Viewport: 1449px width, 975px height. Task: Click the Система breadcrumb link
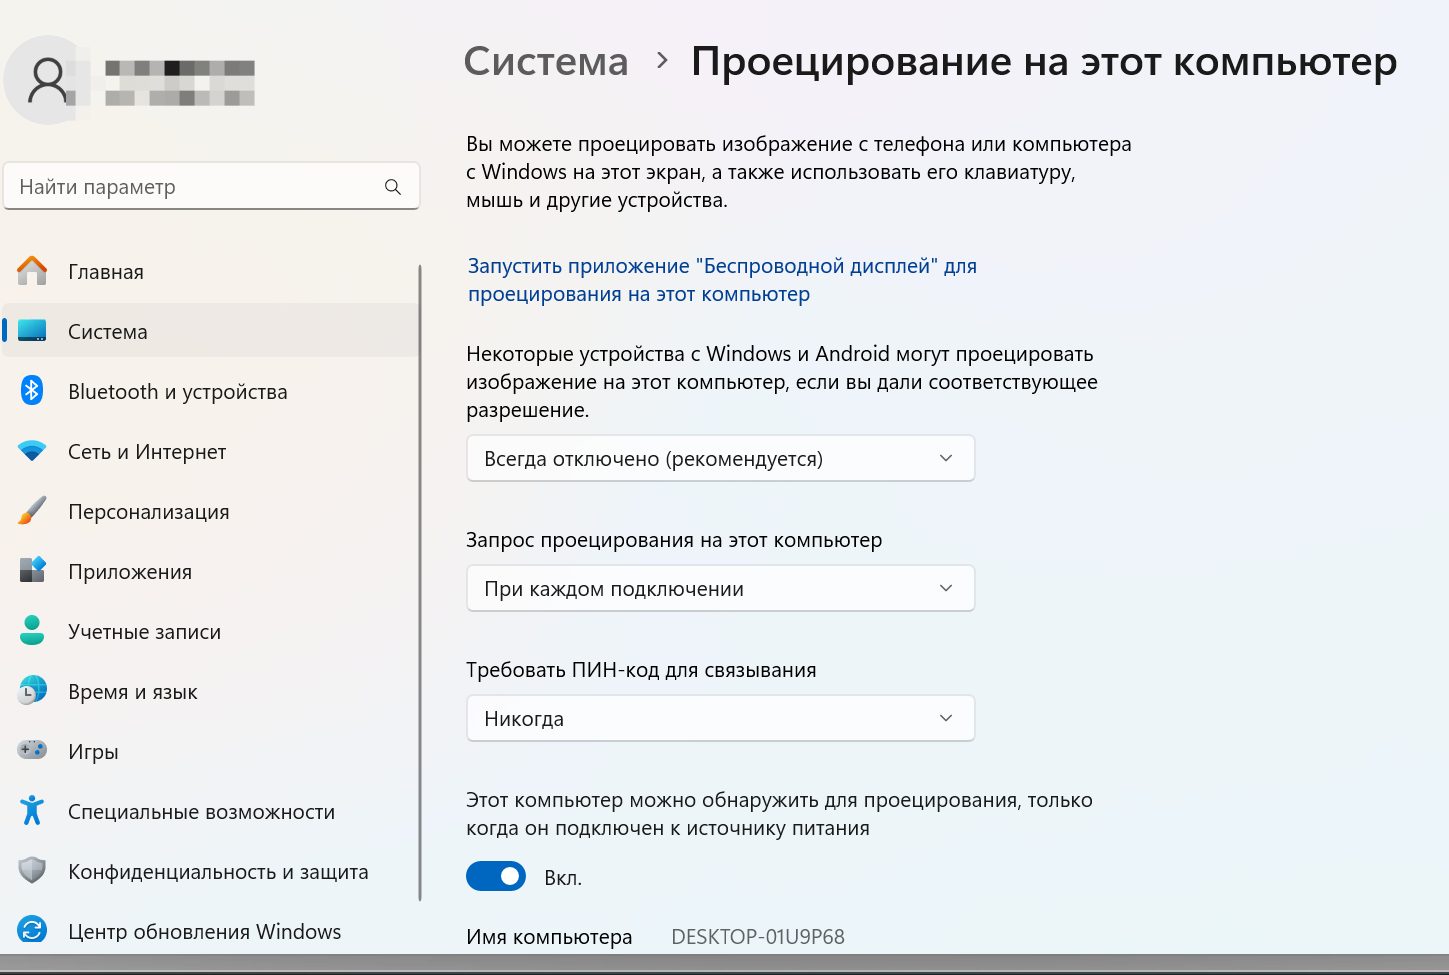click(546, 62)
